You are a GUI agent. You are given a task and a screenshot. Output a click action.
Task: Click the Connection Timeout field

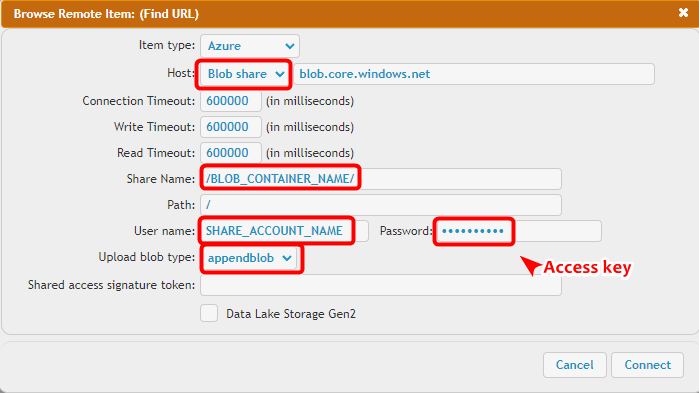click(x=230, y=101)
